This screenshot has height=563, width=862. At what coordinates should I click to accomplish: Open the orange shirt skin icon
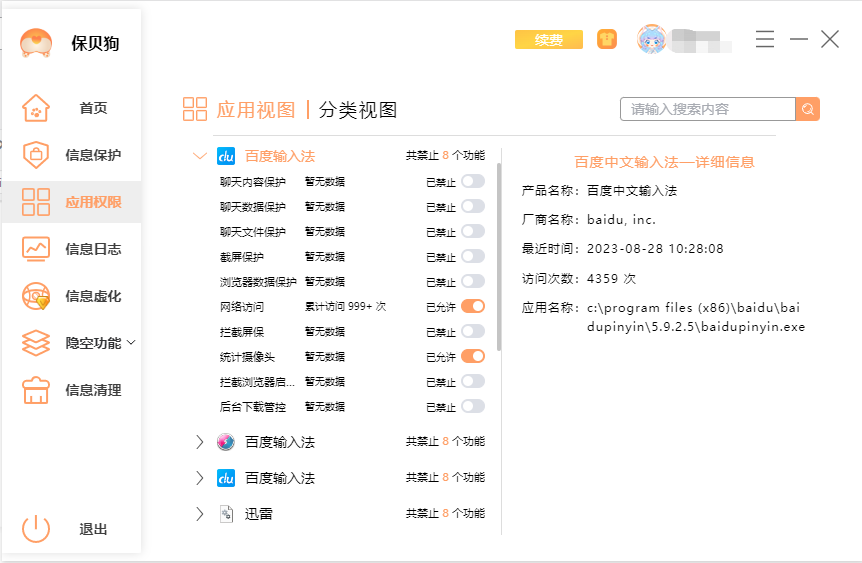[x=607, y=40]
